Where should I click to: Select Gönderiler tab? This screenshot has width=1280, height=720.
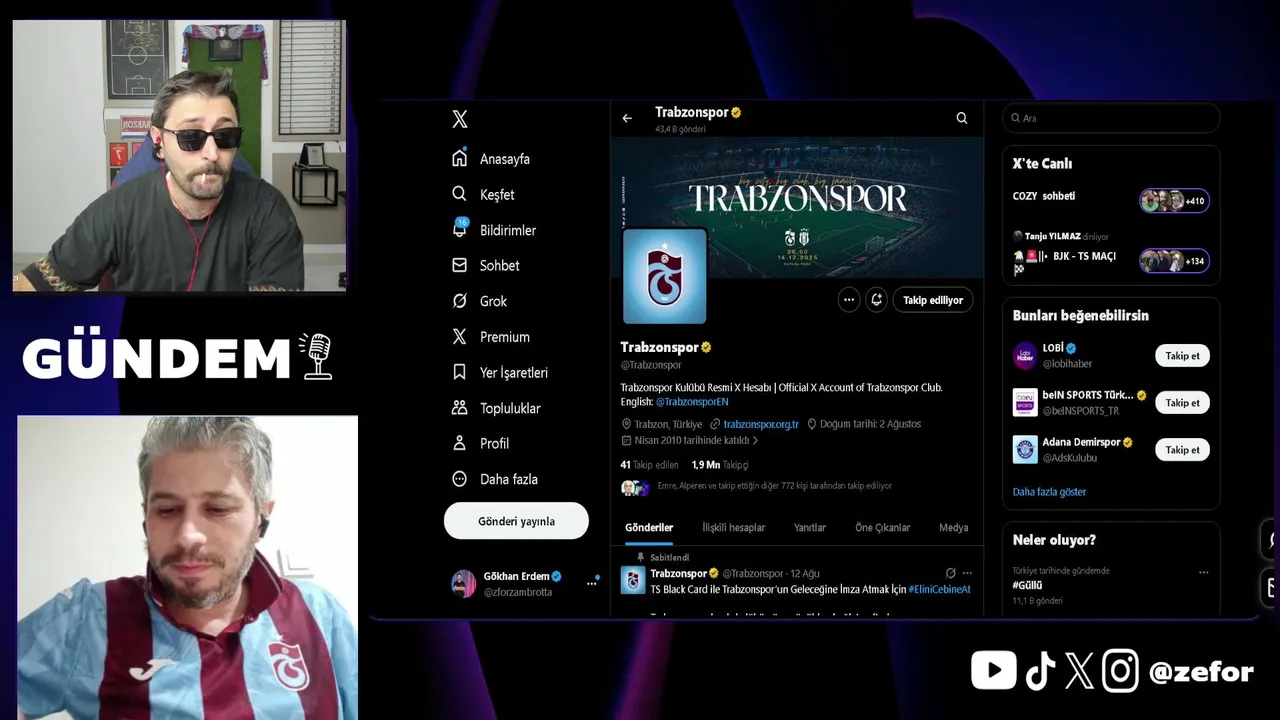tap(649, 528)
